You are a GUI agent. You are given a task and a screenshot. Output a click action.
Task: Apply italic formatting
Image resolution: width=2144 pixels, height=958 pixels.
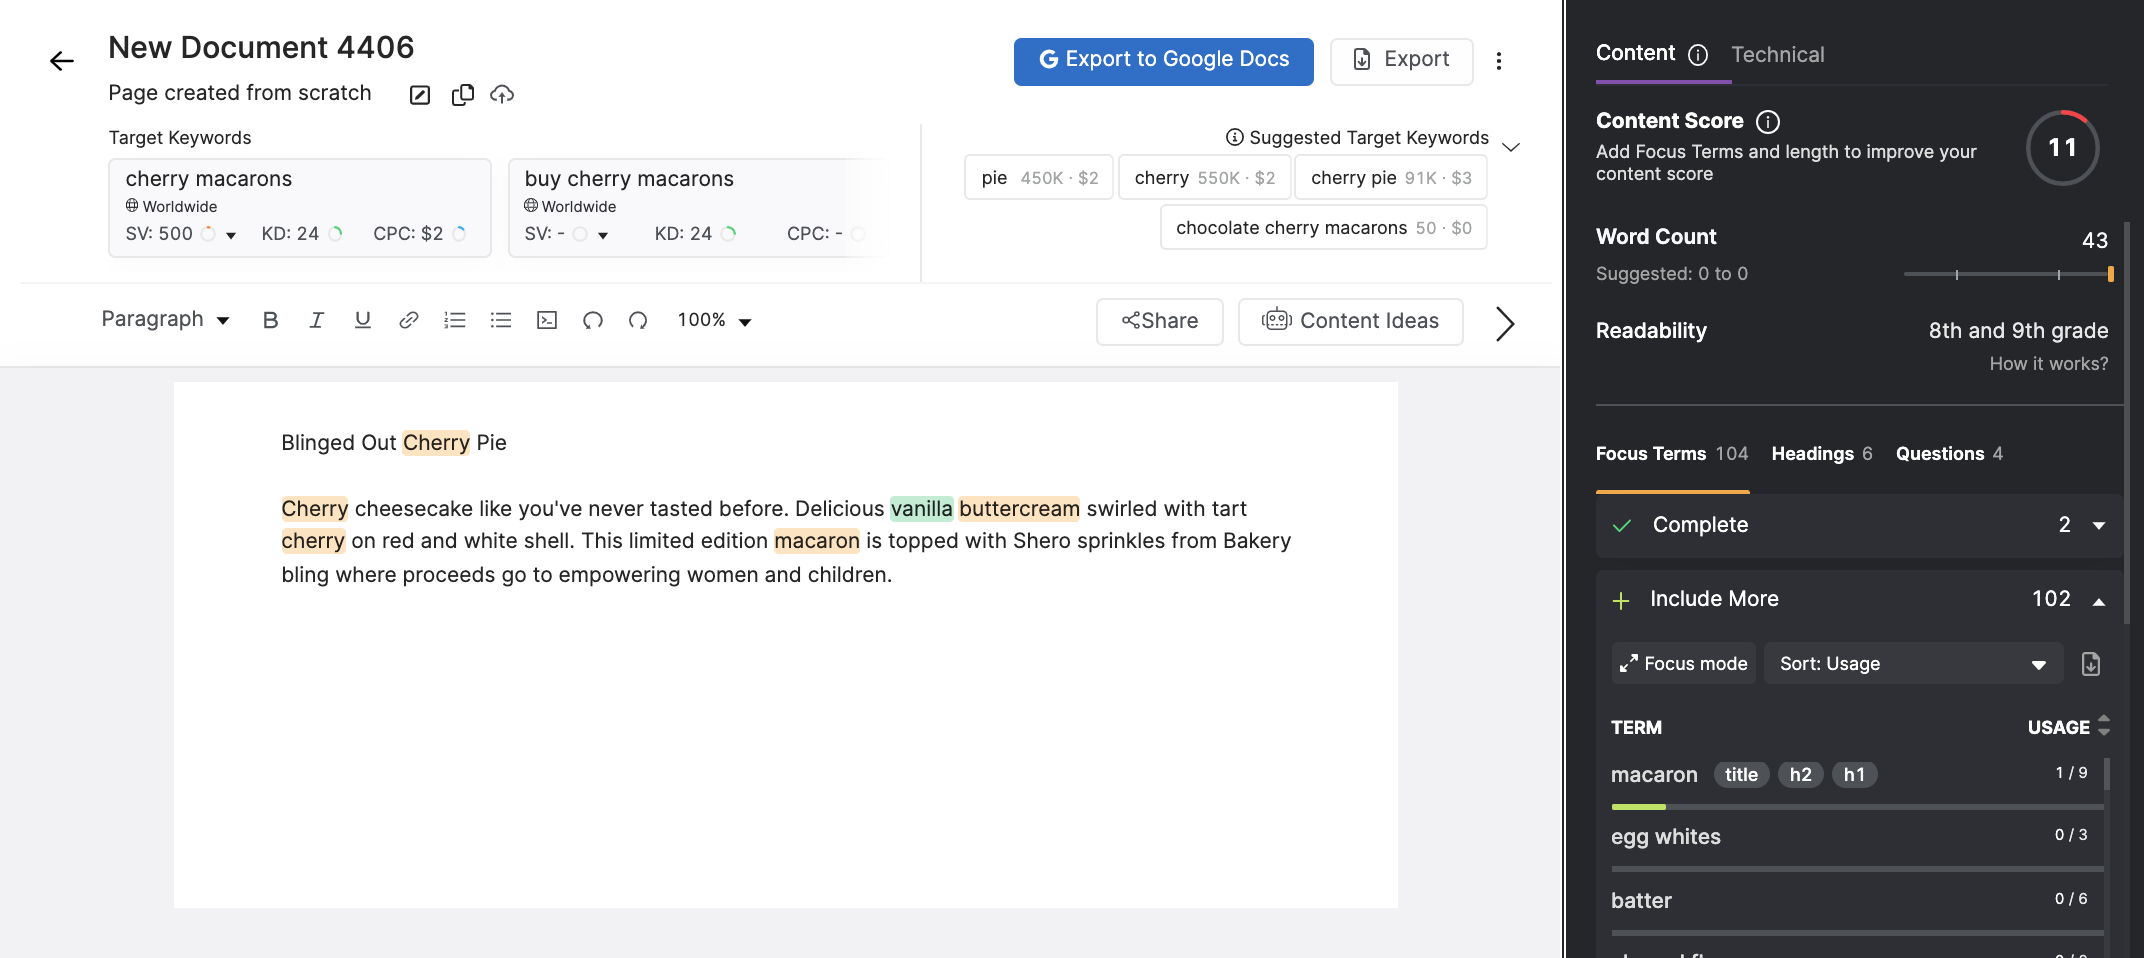click(x=316, y=320)
